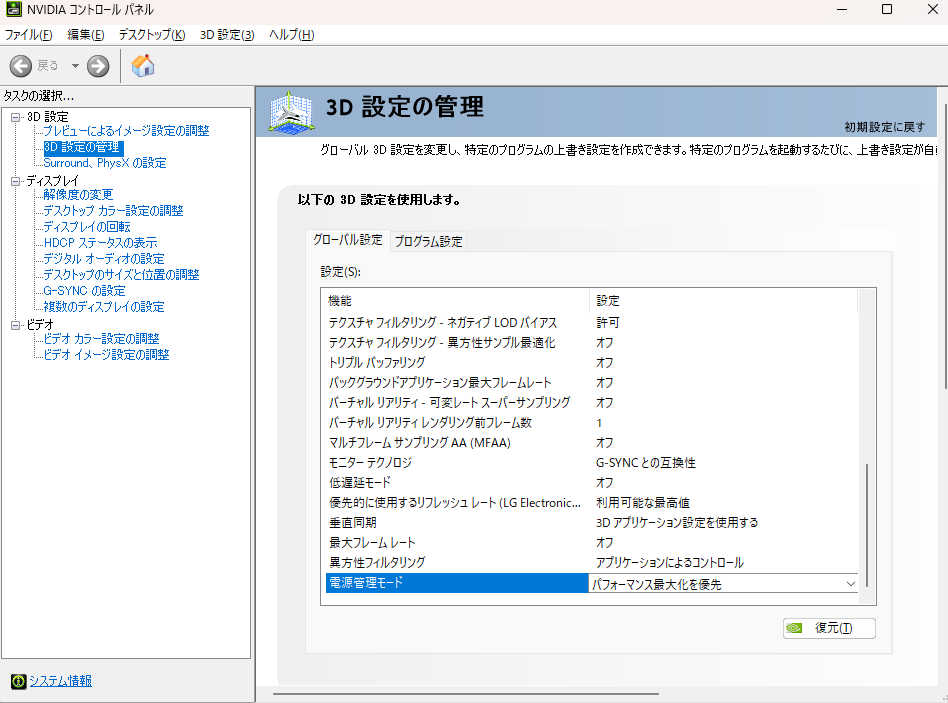Collapse the ディスプレイ tree node
The height and width of the screenshot is (703, 948).
[x=16, y=181]
